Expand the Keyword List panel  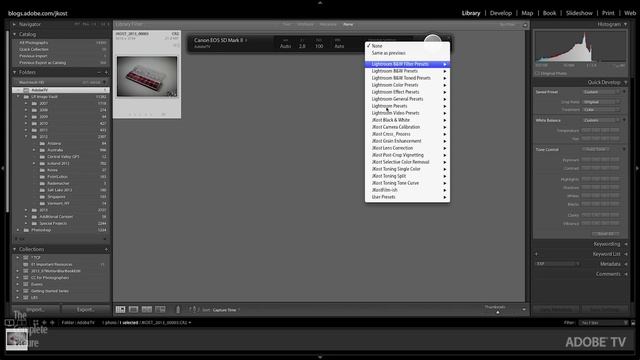pos(626,254)
